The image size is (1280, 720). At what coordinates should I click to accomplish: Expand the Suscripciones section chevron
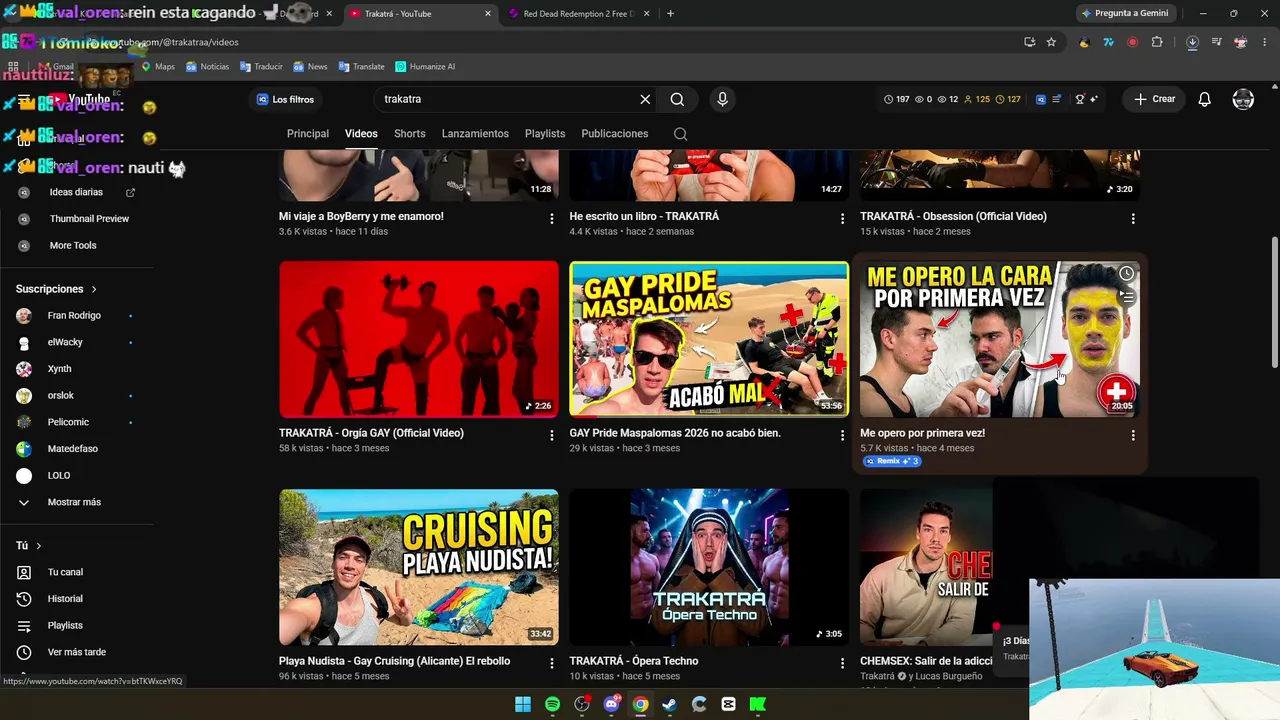[x=94, y=289]
